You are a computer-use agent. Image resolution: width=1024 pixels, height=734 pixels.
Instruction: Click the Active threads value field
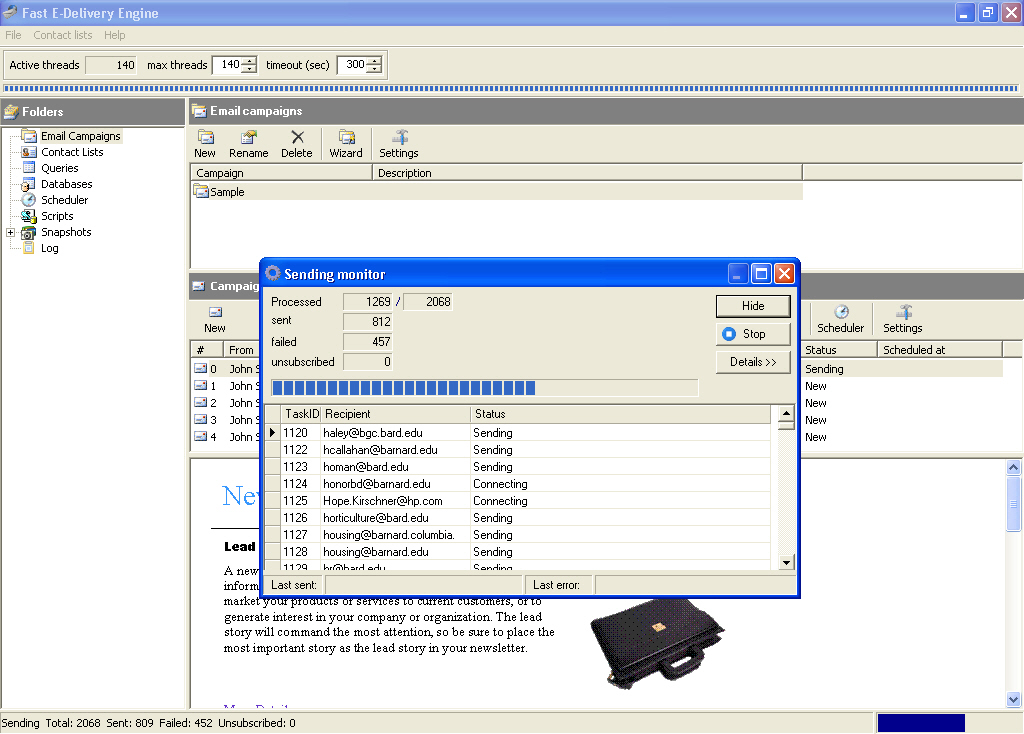pyautogui.click(x=111, y=65)
